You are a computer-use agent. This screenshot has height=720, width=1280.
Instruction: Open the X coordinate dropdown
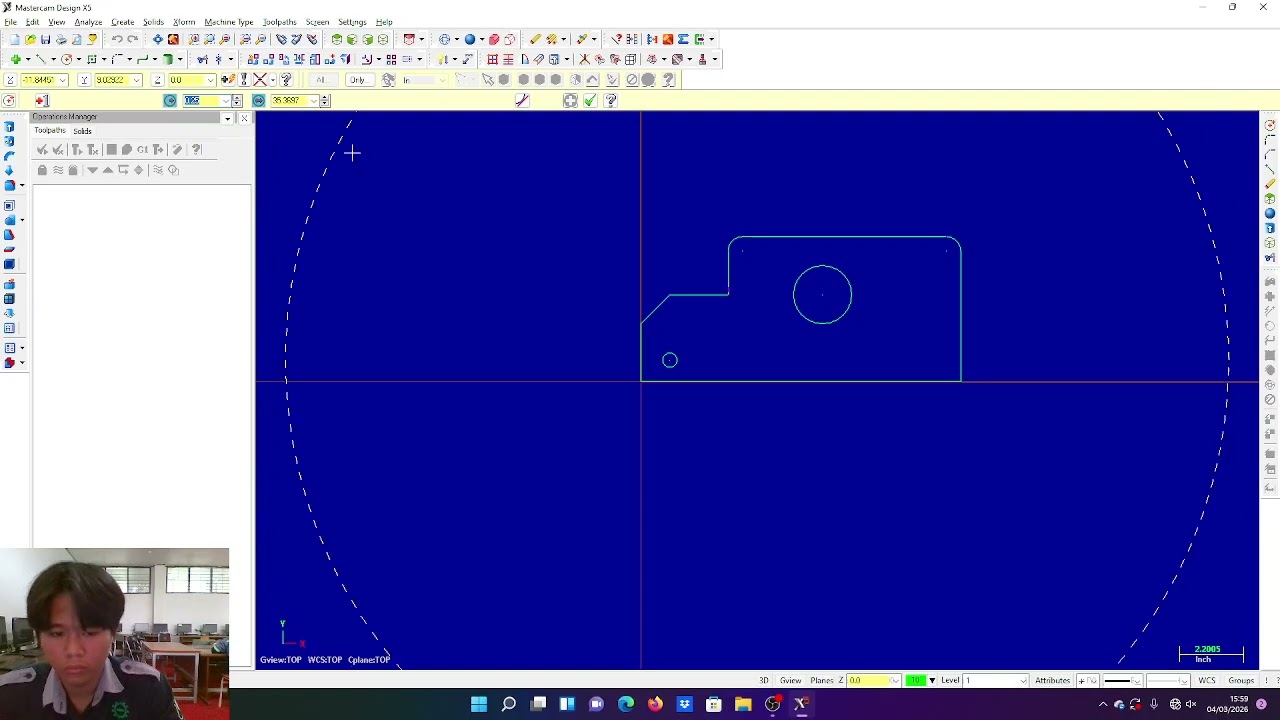62,80
